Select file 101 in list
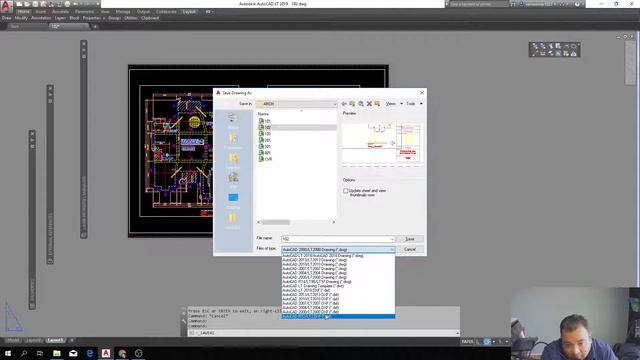The width and height of the screenshot is (640, 360). [x=264, y=121]
